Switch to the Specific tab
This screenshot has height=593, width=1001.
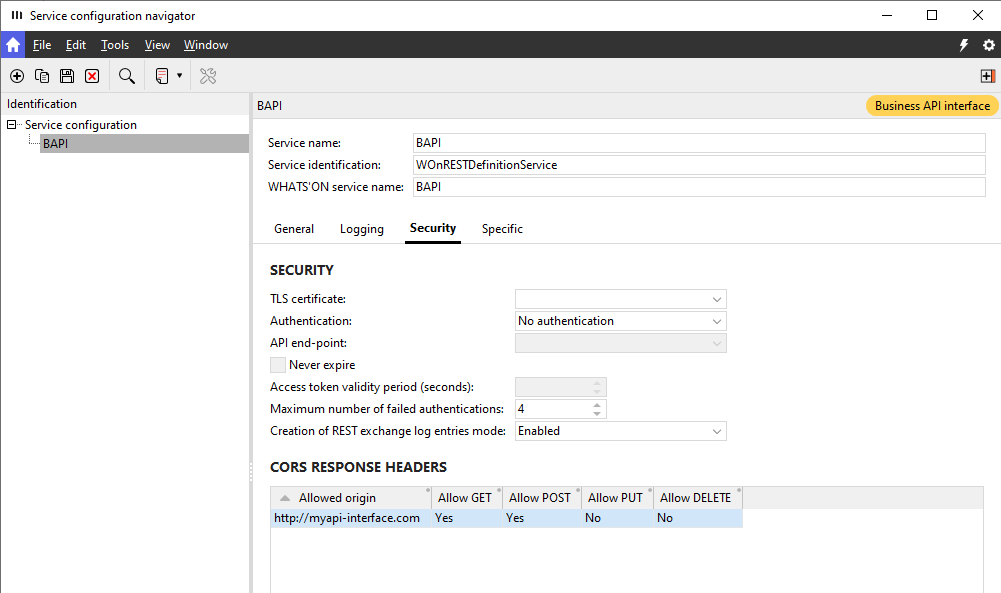tap(502, 229)
